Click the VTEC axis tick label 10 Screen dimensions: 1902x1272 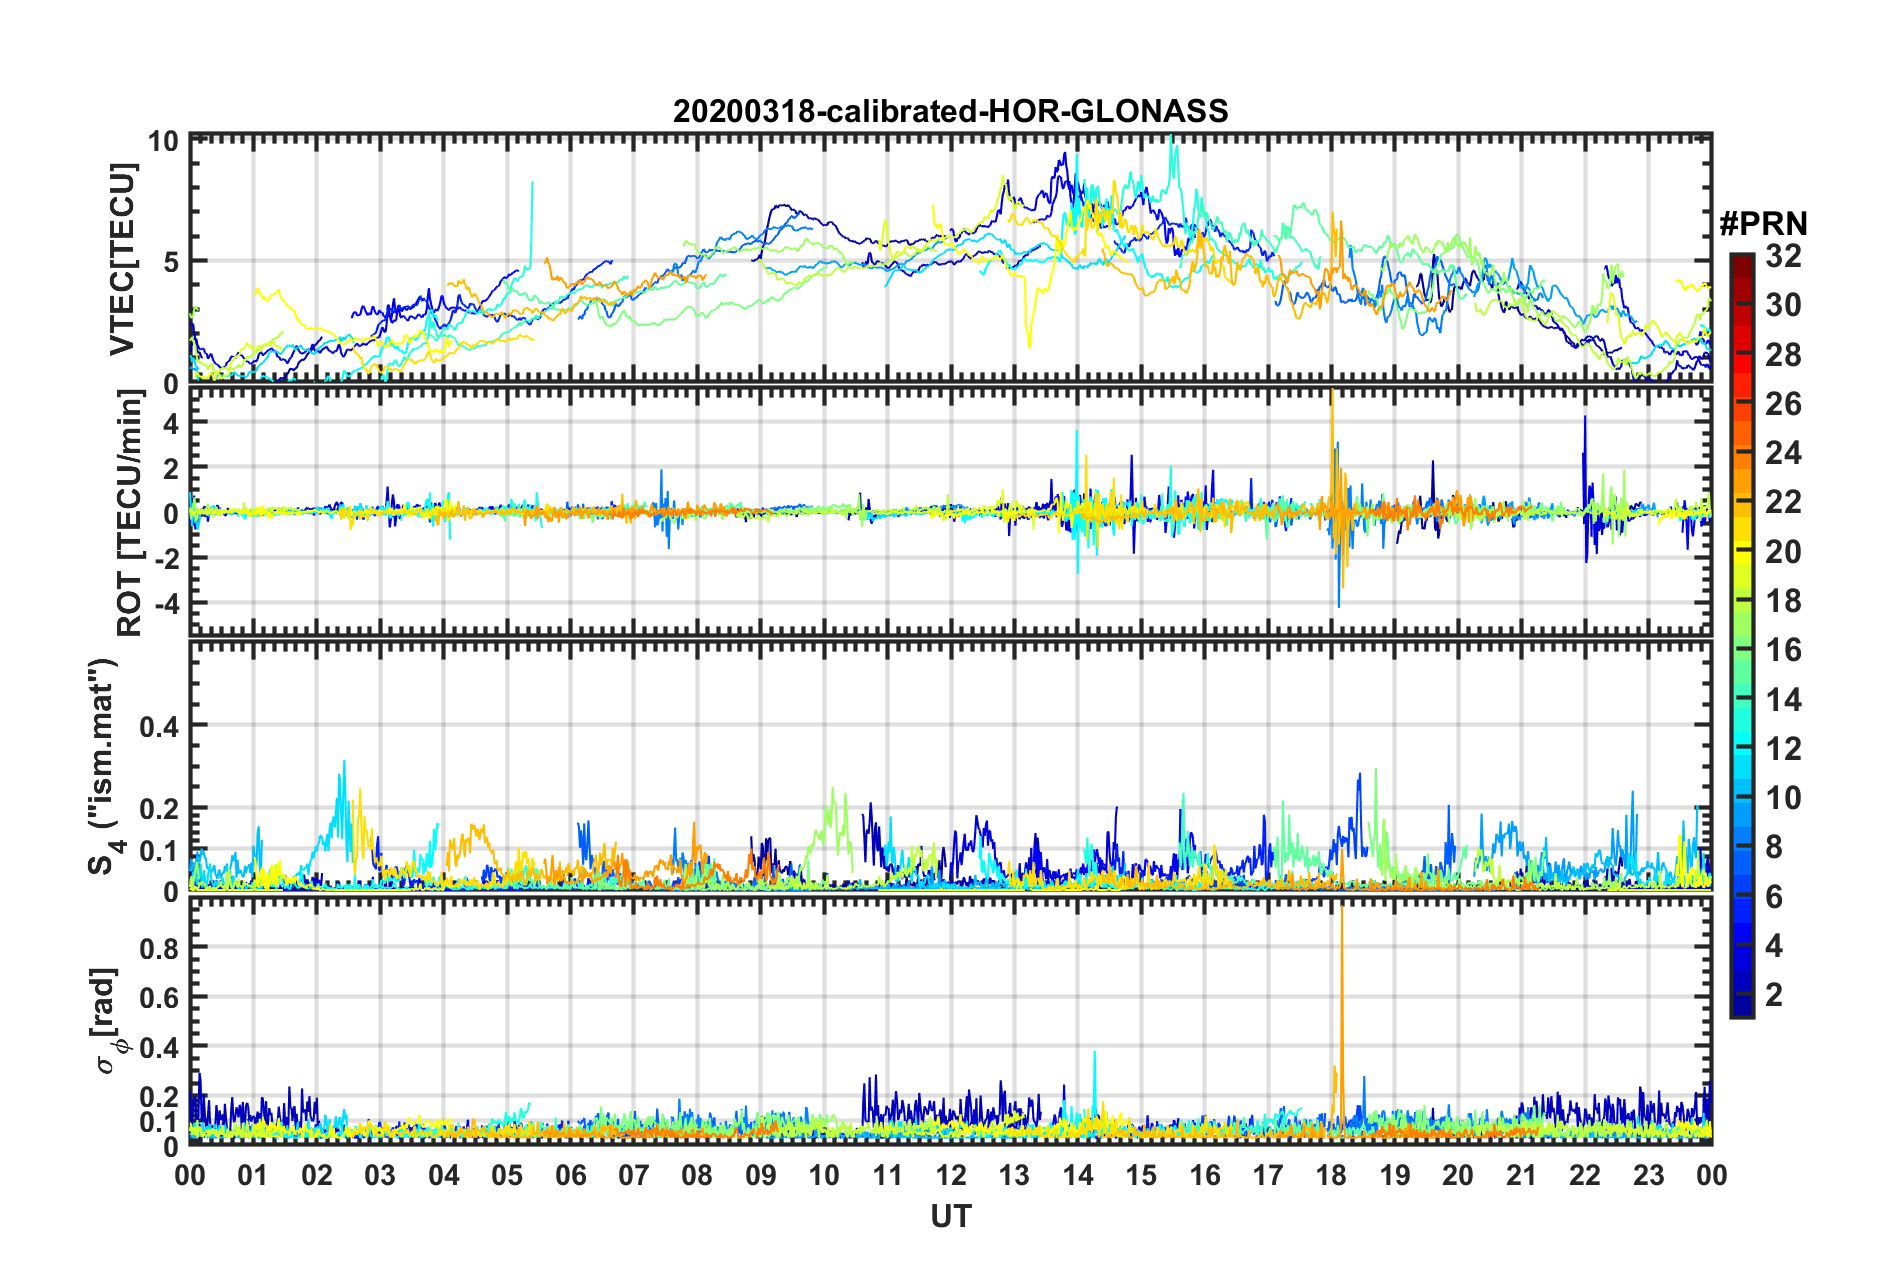click(163, 141)
